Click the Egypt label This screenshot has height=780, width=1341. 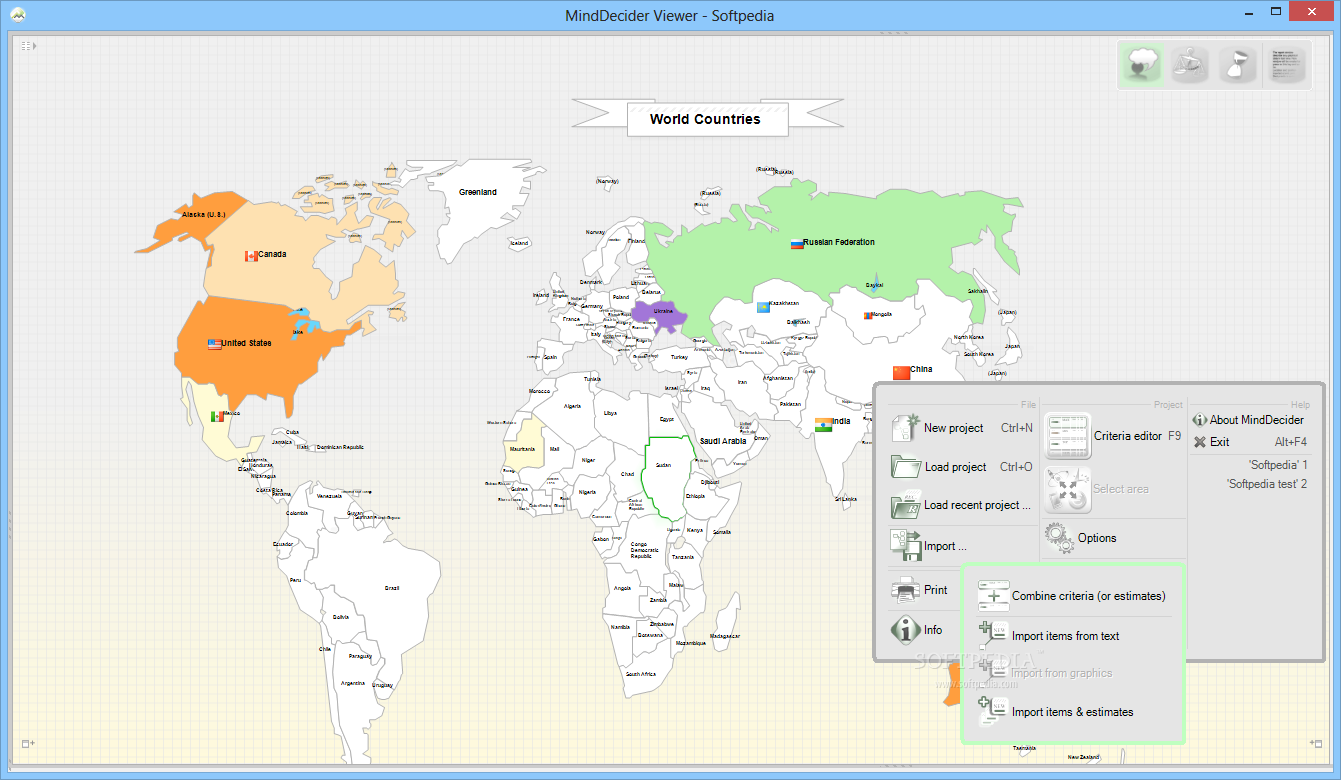[x=666, y=420]
